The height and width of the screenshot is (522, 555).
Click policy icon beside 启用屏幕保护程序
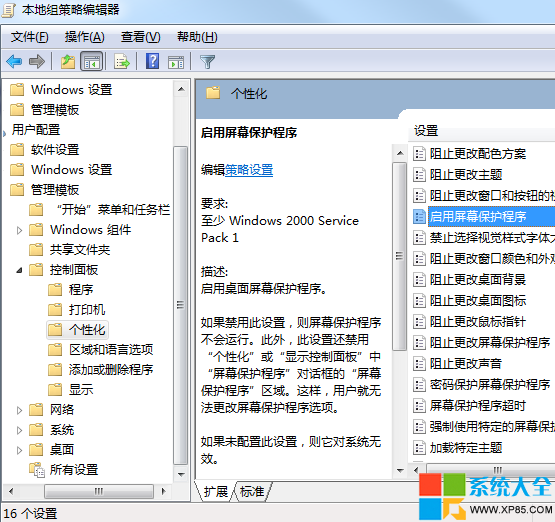(x=419, y=217)
